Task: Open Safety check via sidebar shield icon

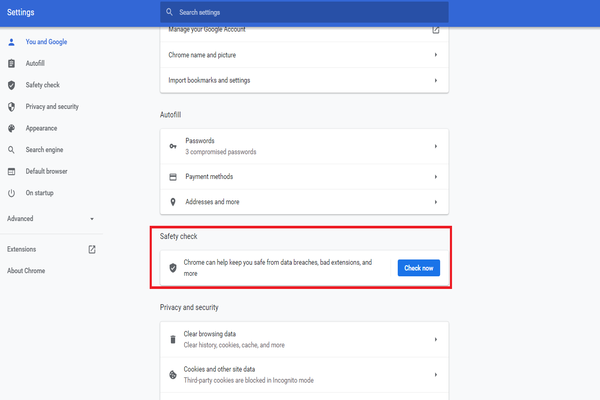Action: point(11,85)
